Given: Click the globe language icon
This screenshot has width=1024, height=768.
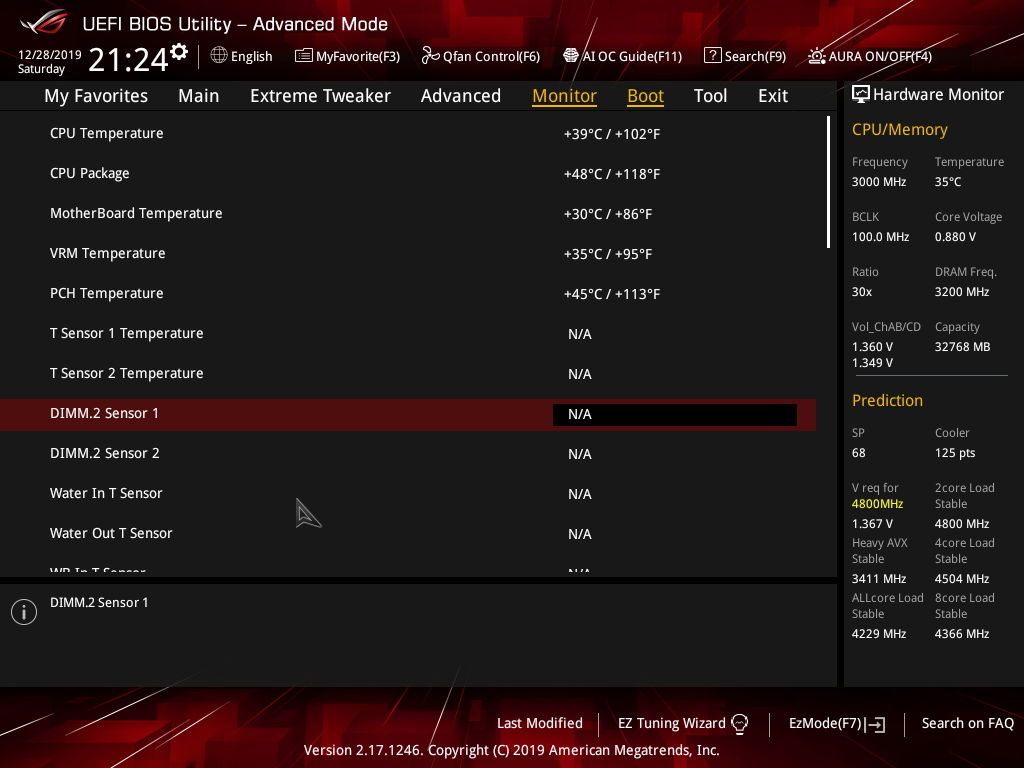Looking at the screenshot, I should (x=219, y=55).
